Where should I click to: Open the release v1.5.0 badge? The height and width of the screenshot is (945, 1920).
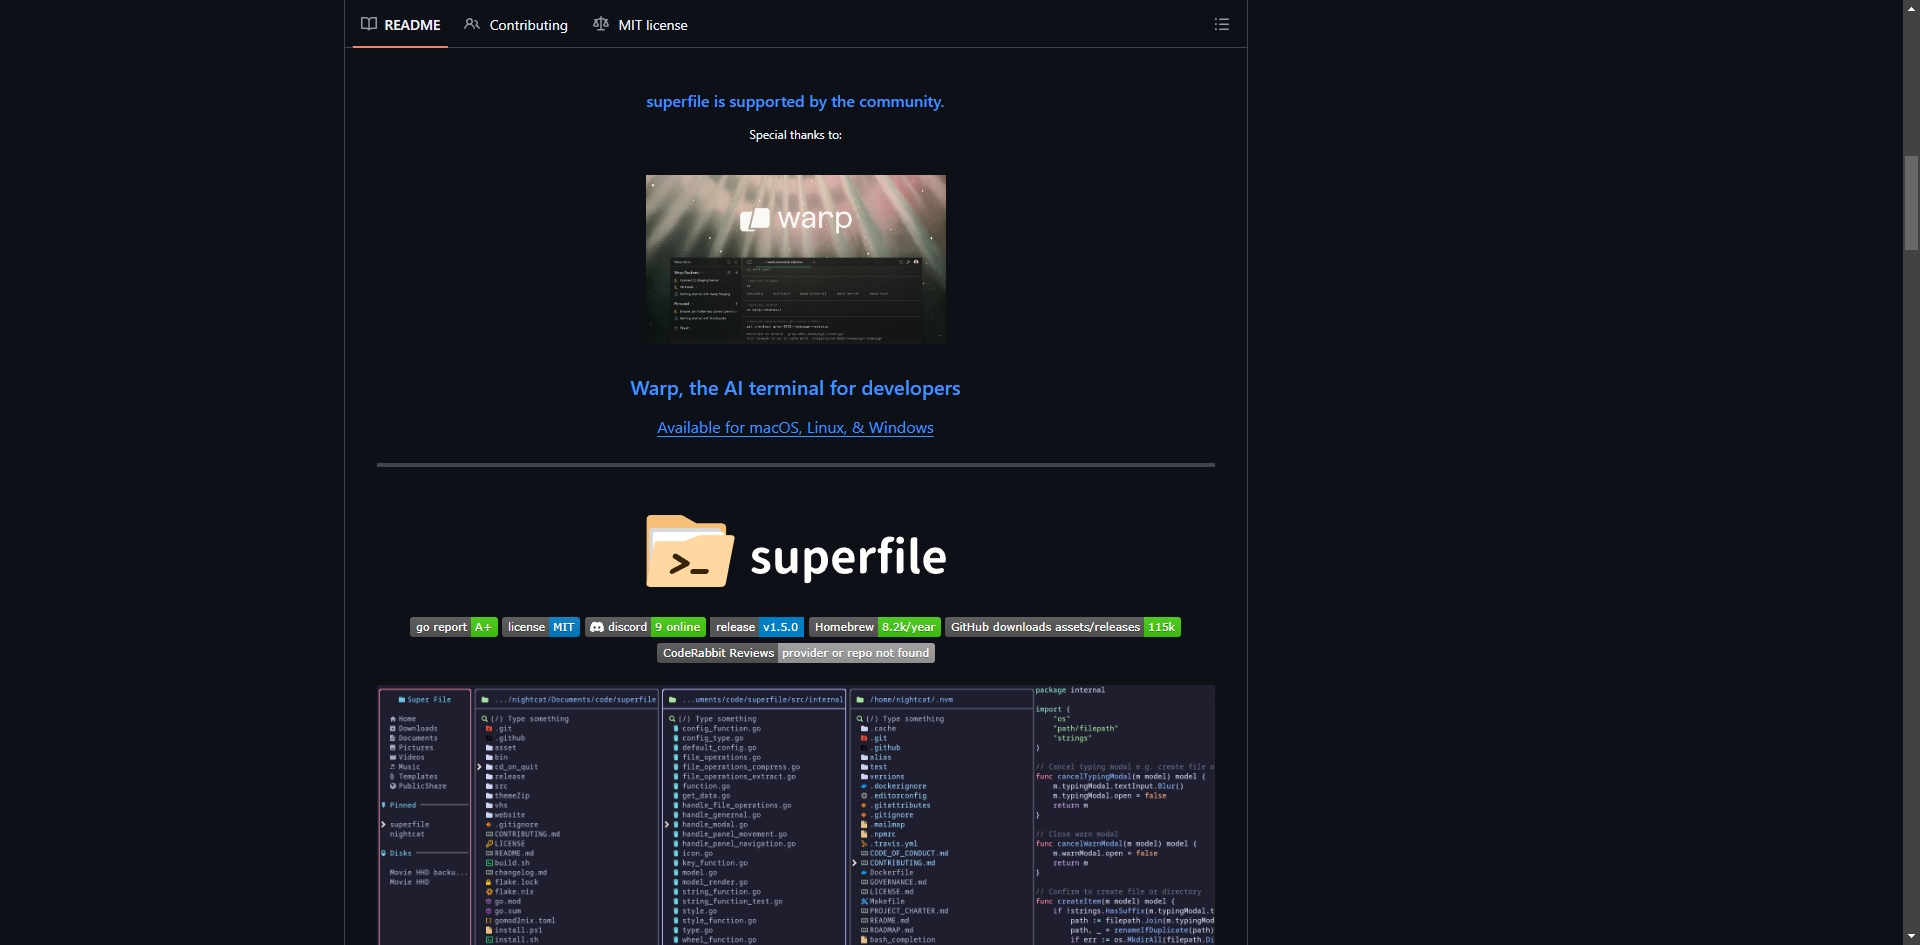[757, 627]
